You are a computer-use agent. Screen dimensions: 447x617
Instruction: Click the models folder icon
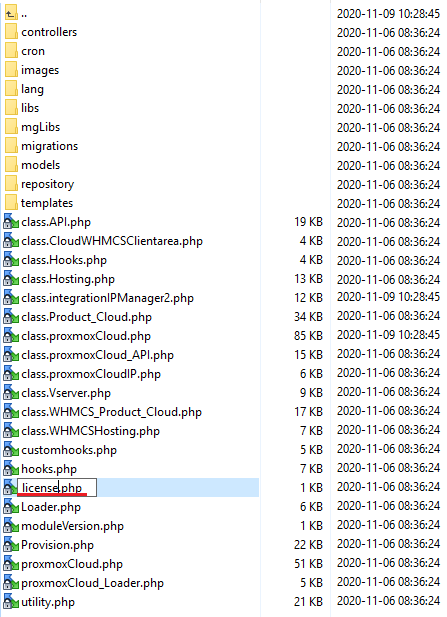pyautogui.click(x=11, y=165)
